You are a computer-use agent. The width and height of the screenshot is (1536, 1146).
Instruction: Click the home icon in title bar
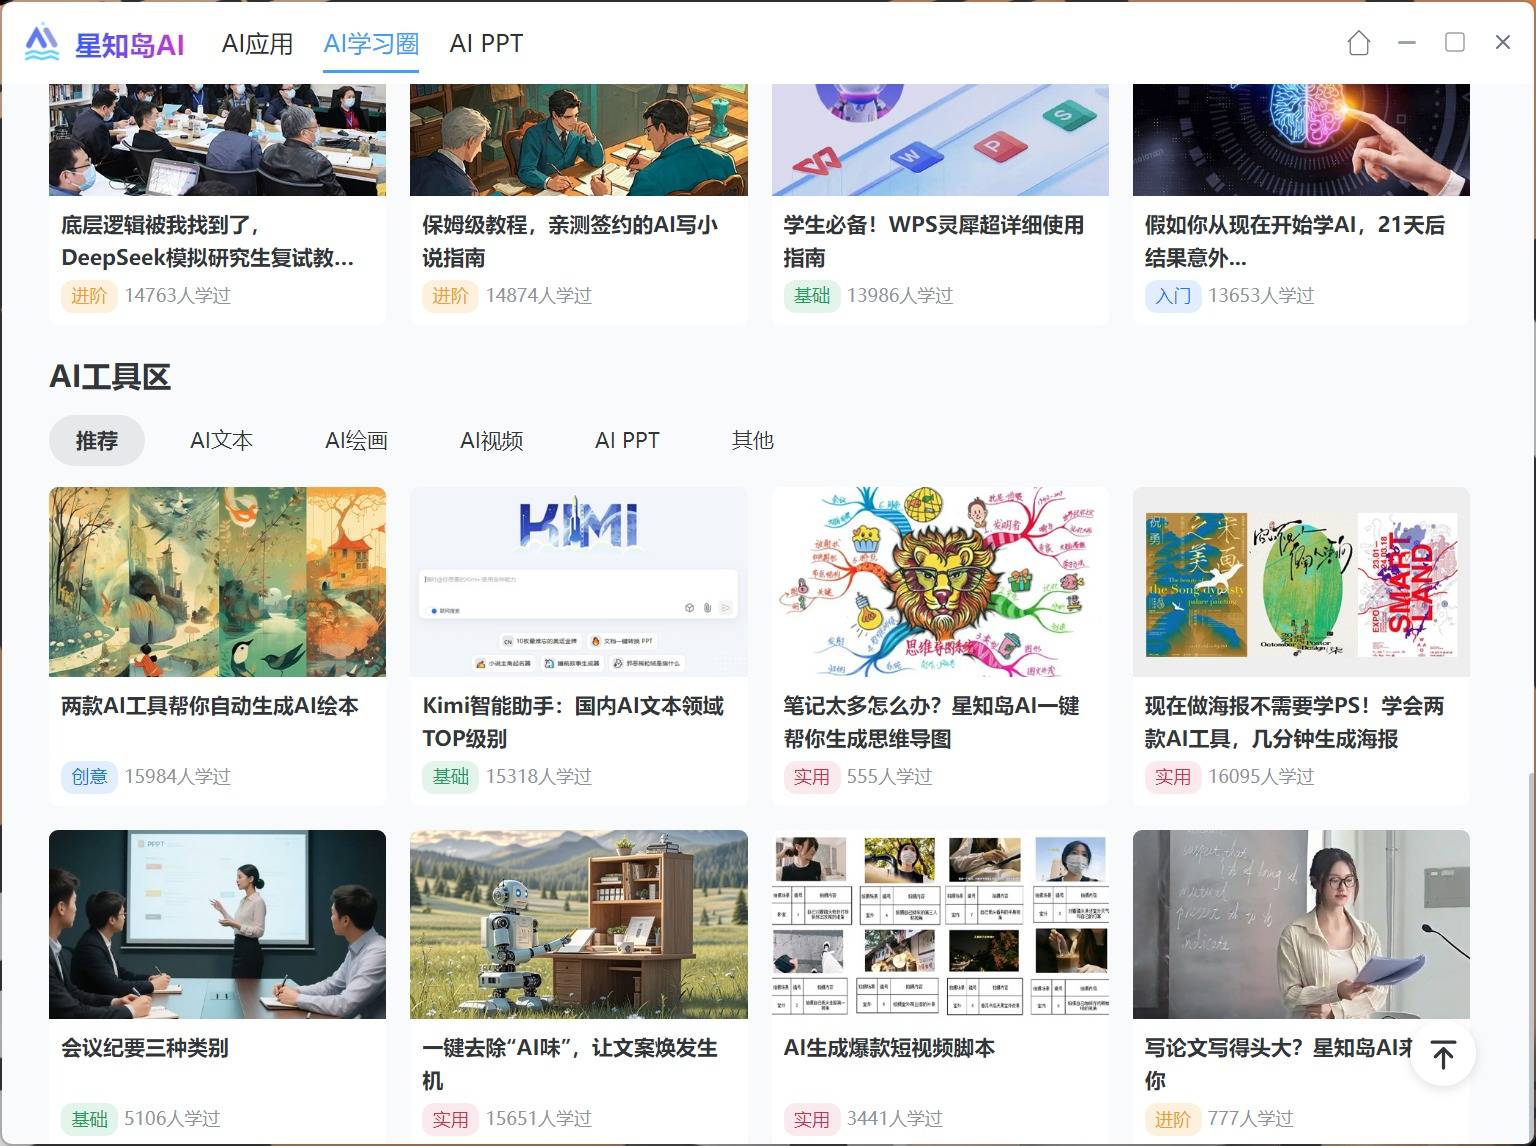[1358, 43]
